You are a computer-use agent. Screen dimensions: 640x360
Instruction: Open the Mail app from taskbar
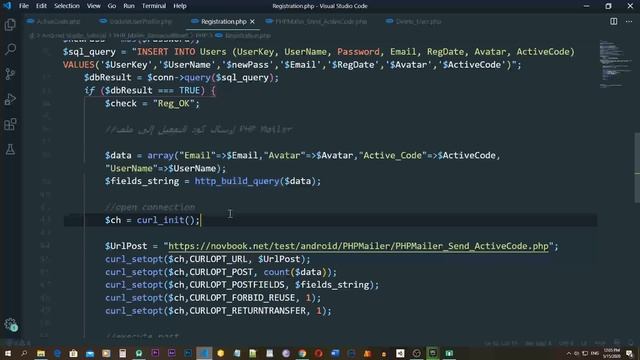click(90, 353)
